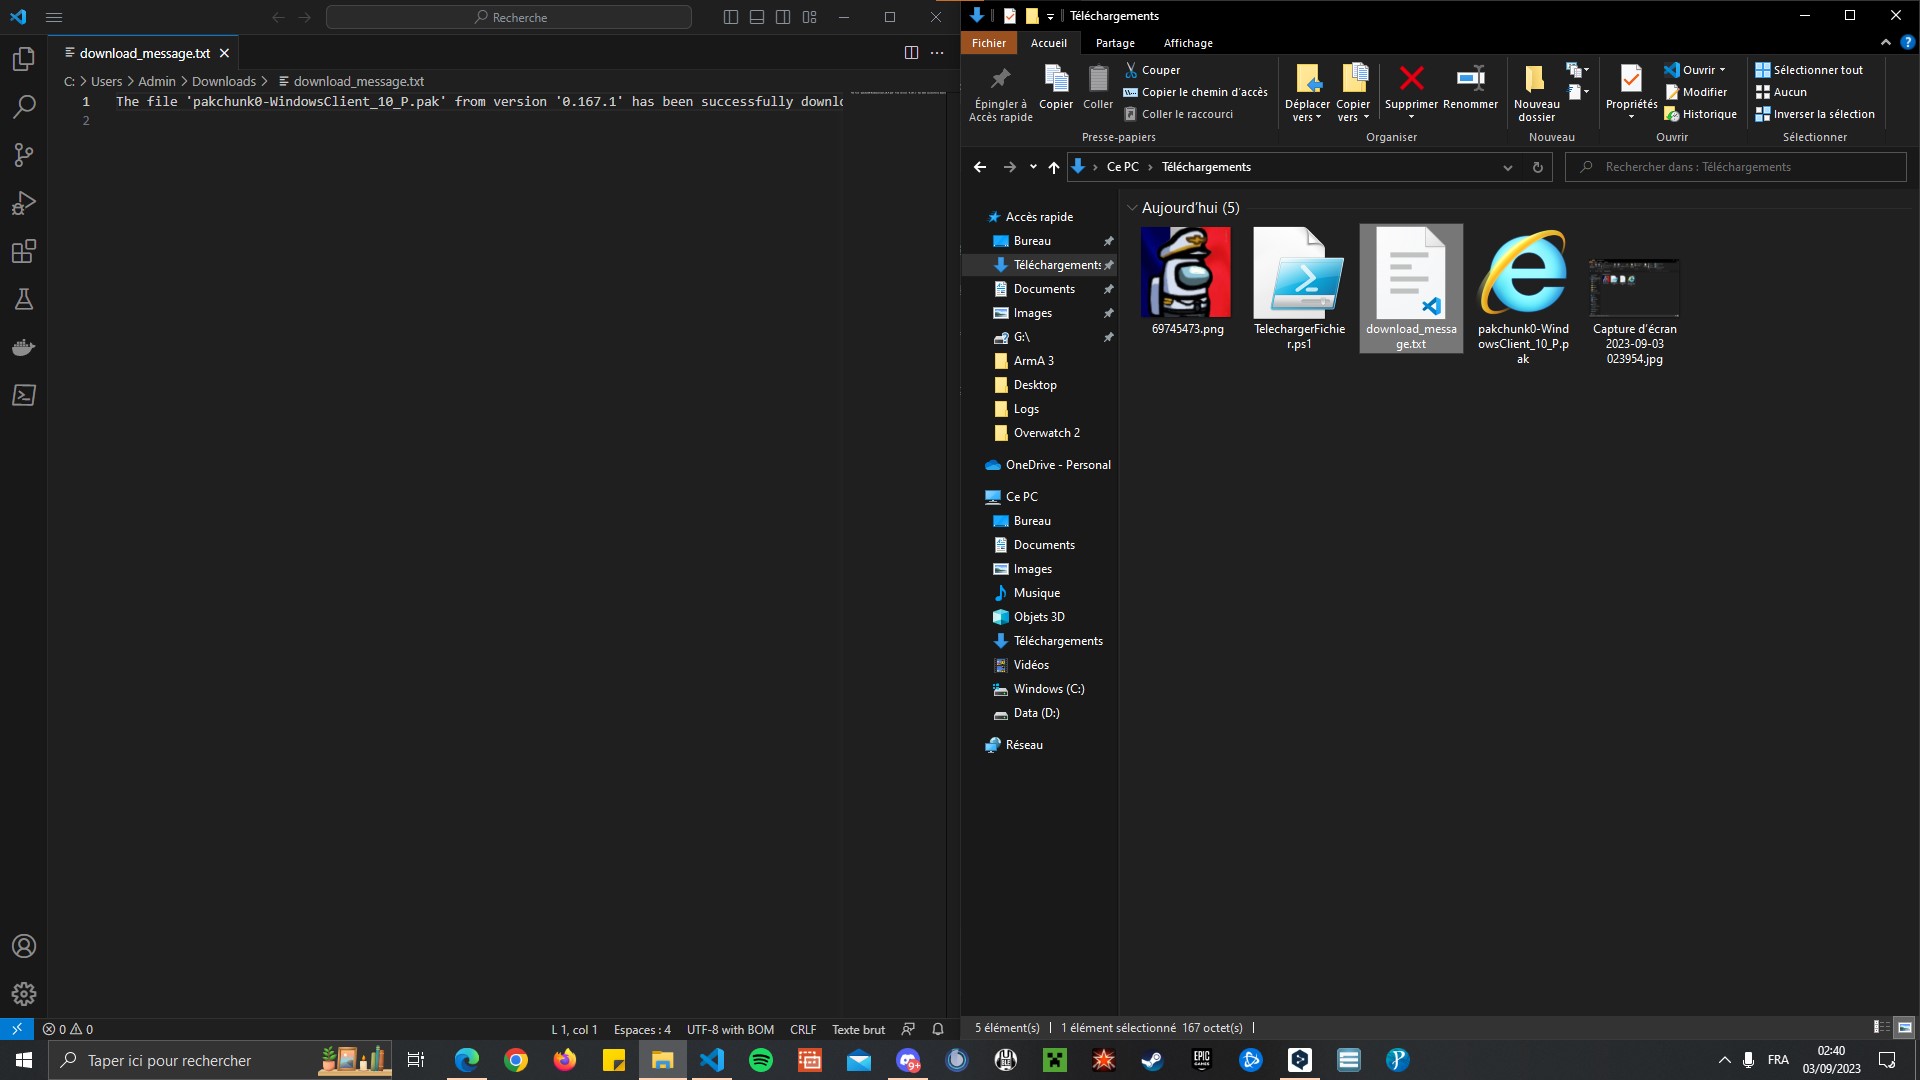Screen dimensions: 1920x1080
Task: Switch to the Partage ribbon tab
Action: click(1114, 43)
